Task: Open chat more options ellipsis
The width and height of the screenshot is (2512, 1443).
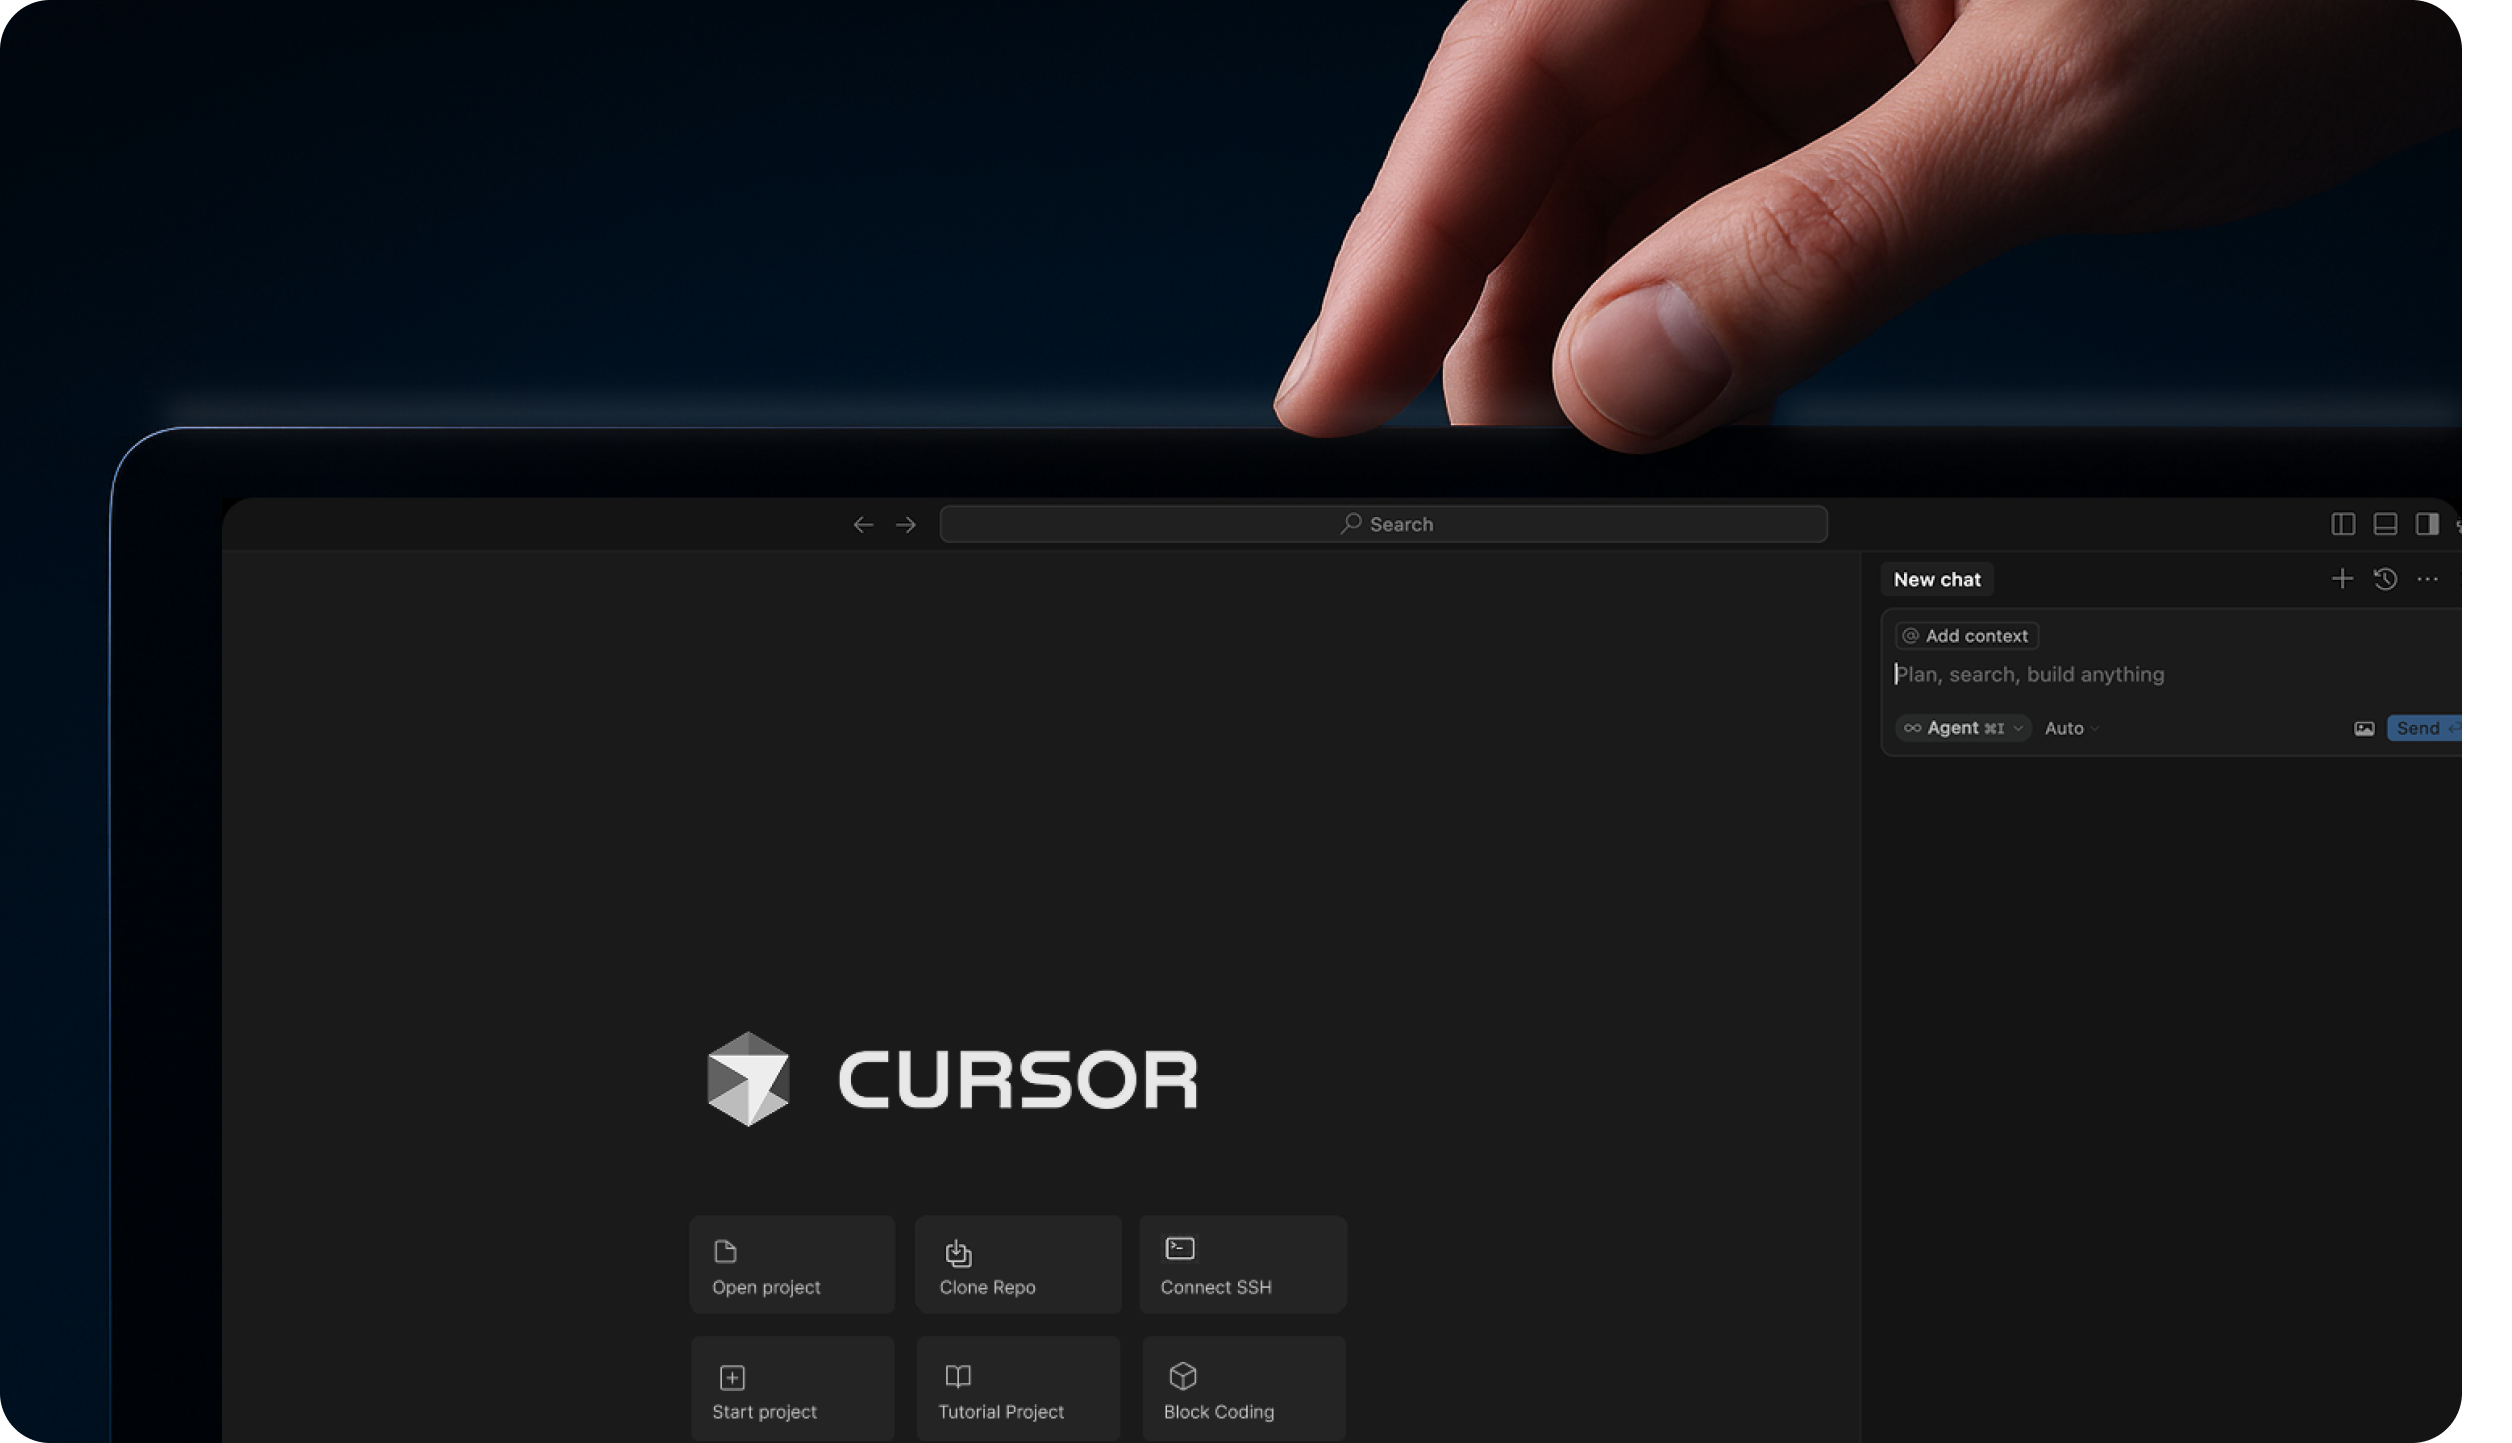Action: [x=2428, y=579]
